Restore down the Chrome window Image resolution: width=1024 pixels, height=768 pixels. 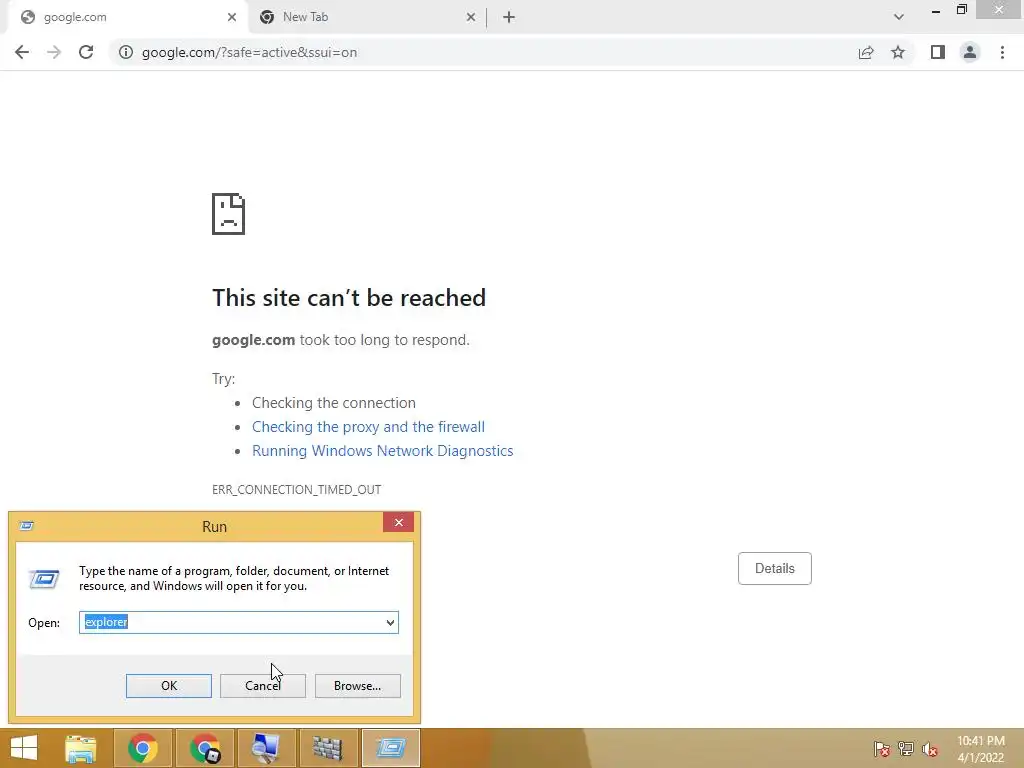pos(962,10)
